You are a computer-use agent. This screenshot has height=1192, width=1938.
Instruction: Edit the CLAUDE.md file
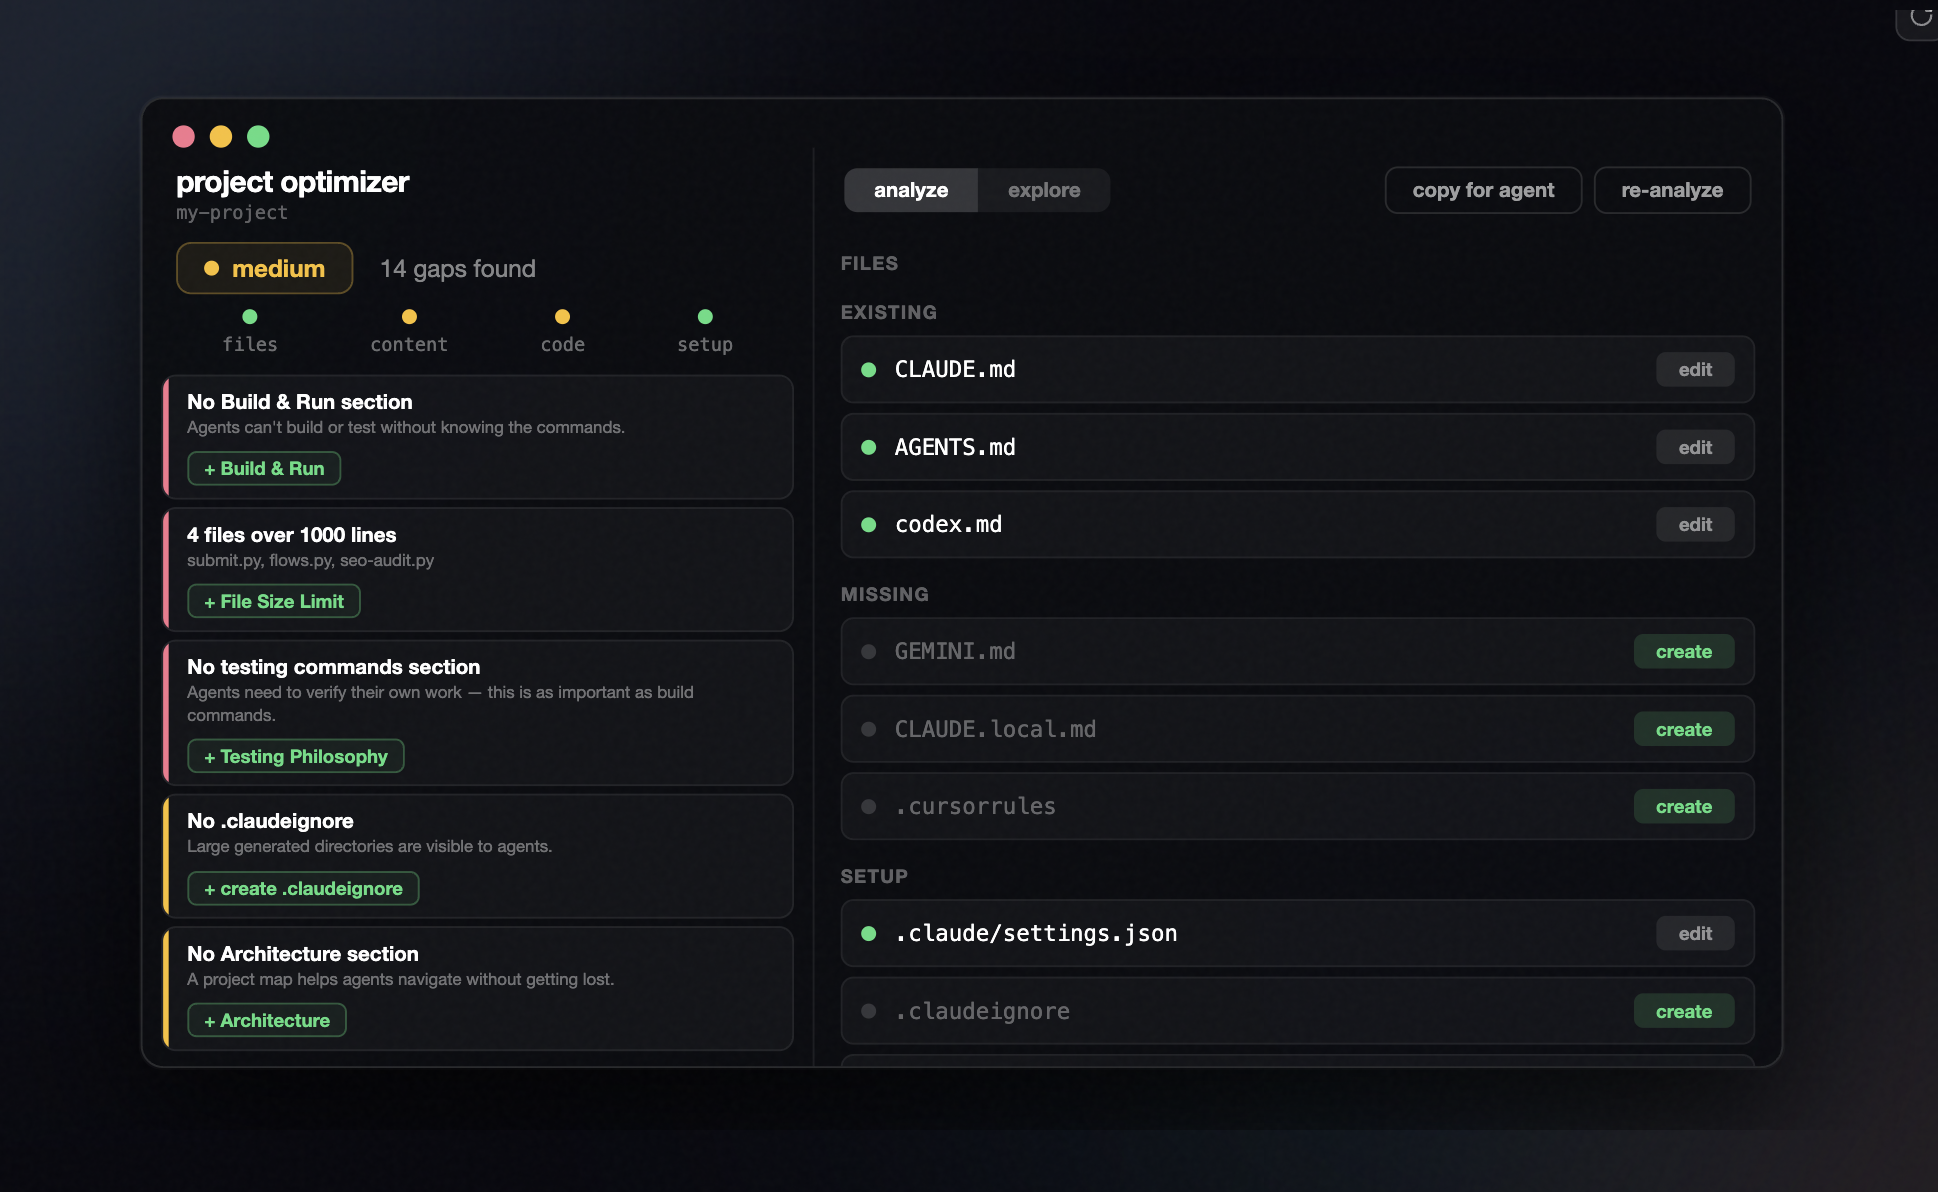coord(1695,369)
